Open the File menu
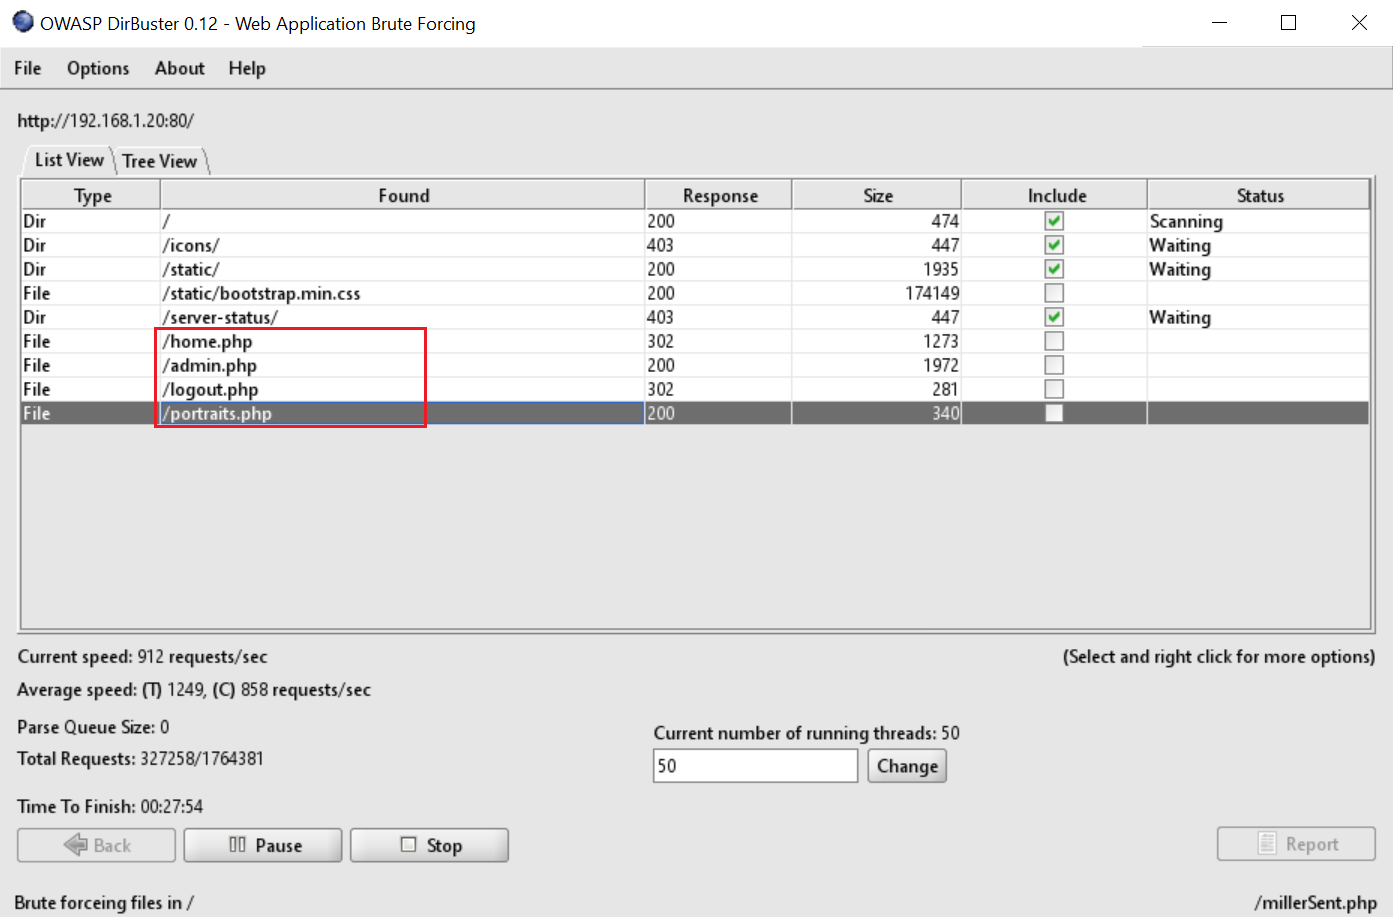This screenshot has height=917, width=1393. [x=28, y=68]
